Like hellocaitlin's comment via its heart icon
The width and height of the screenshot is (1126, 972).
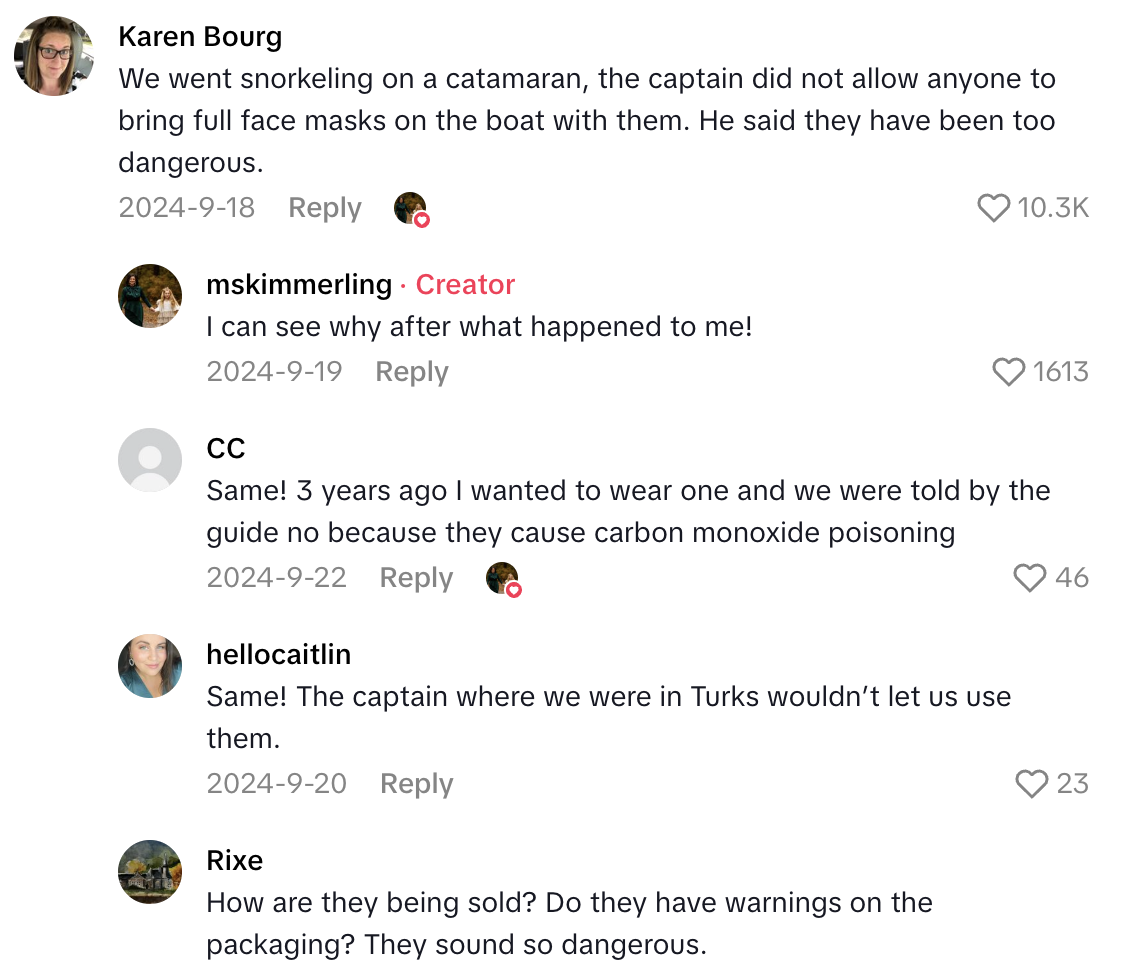pos(1031,784)
